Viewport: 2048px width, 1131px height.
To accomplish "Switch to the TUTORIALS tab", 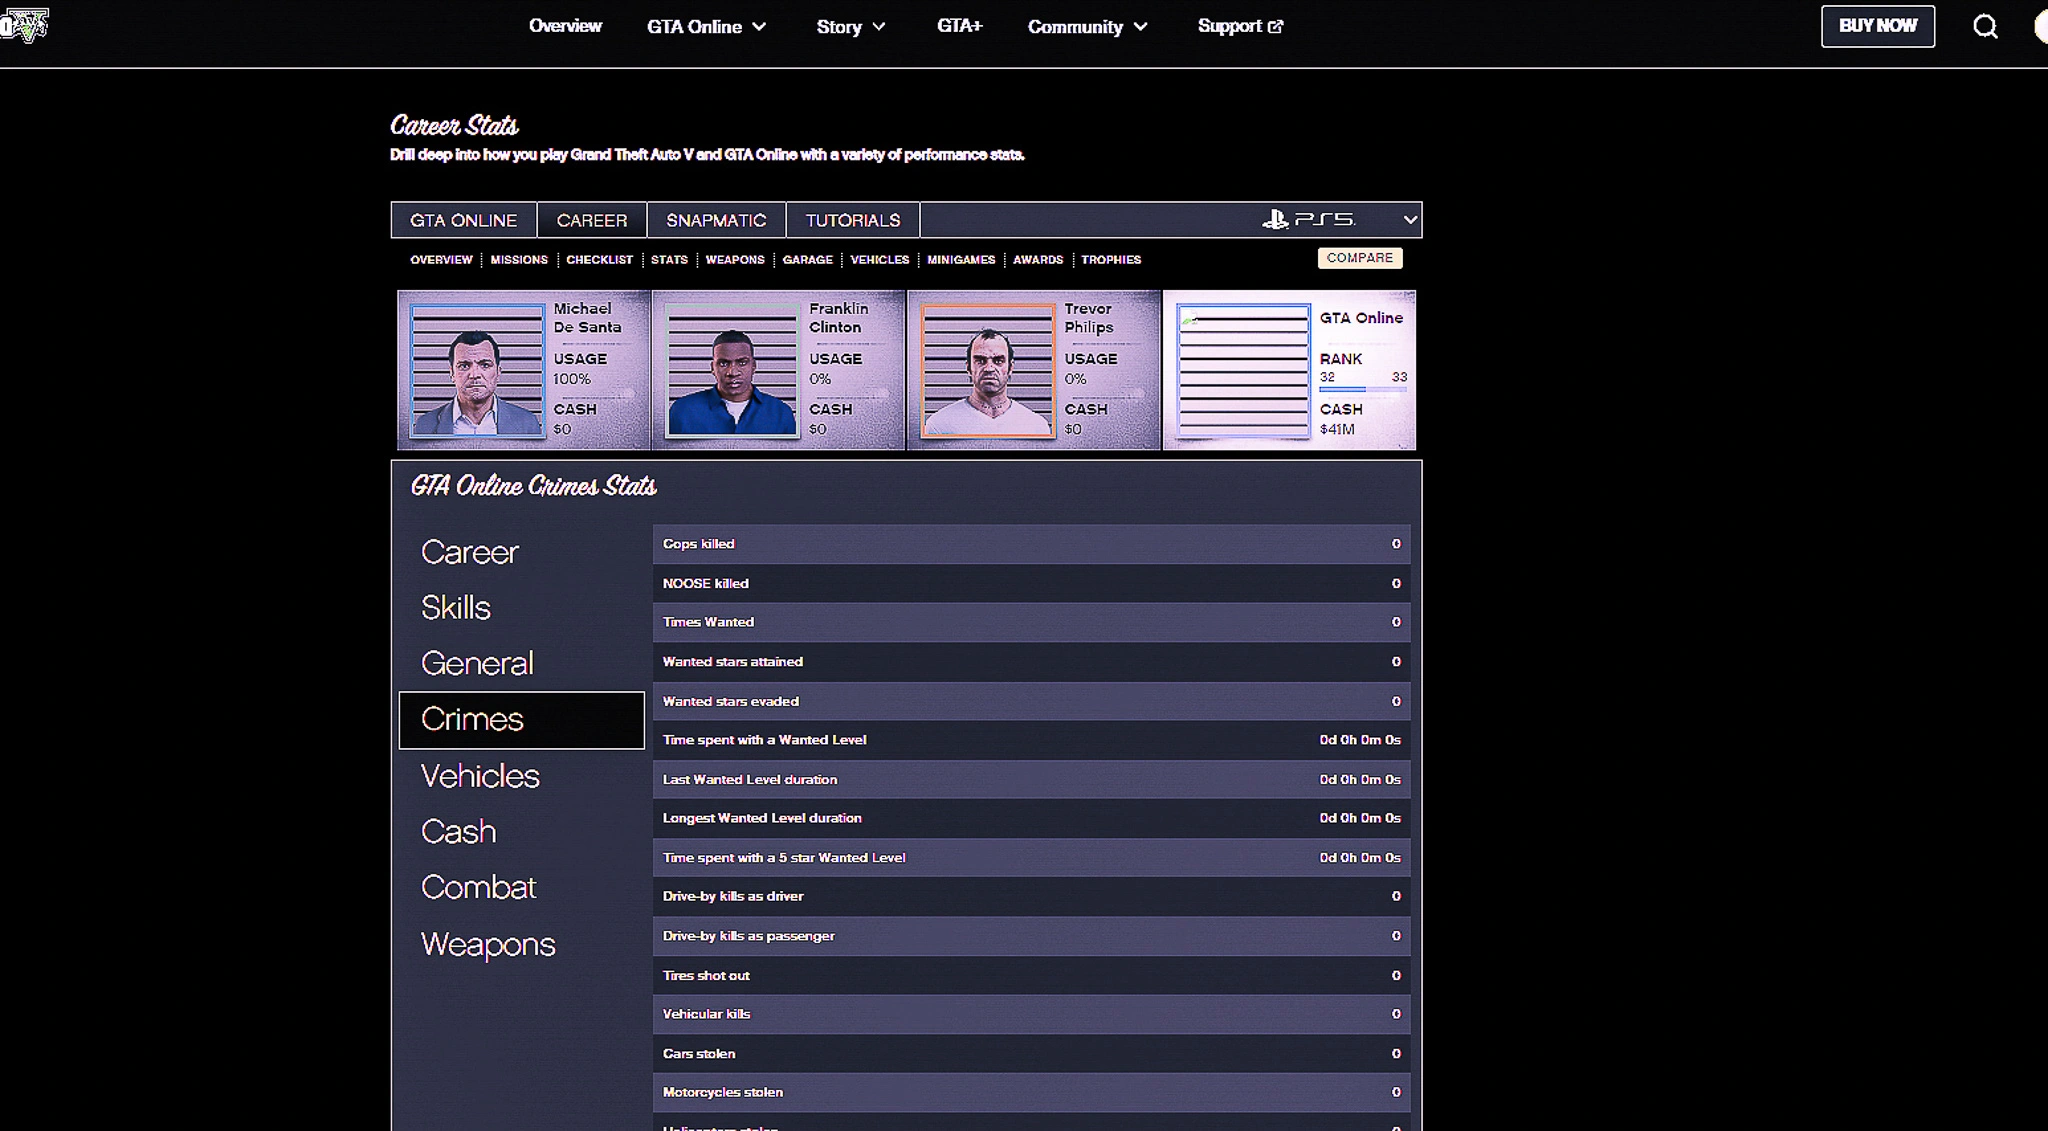I will tap(852, 220).
